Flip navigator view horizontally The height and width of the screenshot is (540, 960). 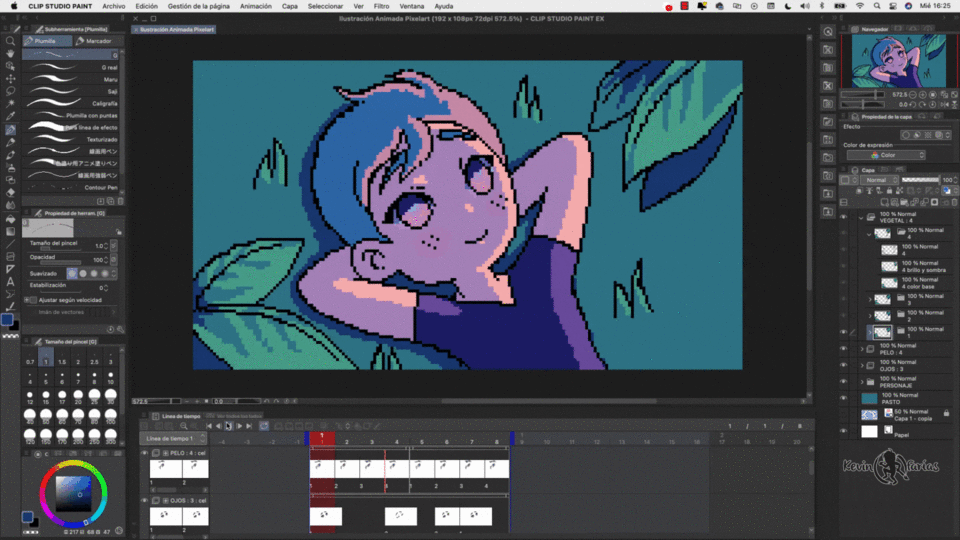coord(944,105)
